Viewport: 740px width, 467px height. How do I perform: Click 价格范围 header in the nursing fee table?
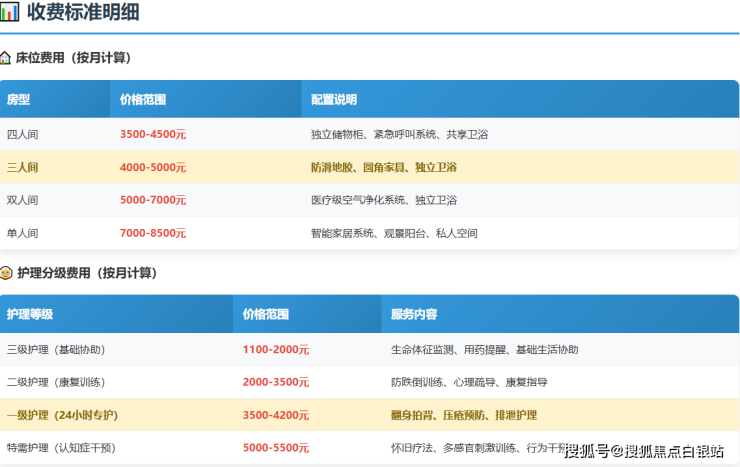266,314
